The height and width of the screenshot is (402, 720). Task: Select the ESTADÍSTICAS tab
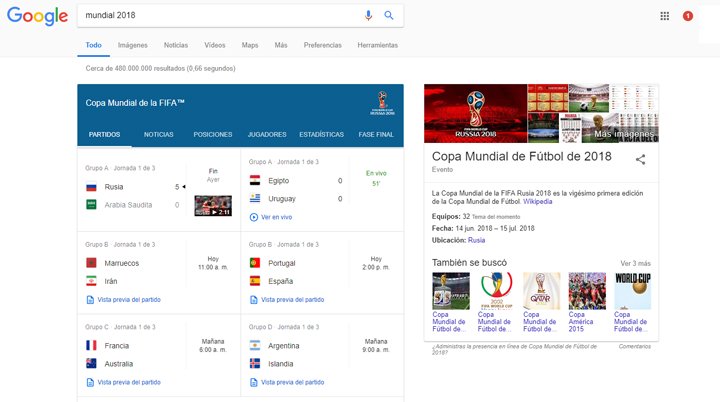pyautogui.click(x=321, y=135)
